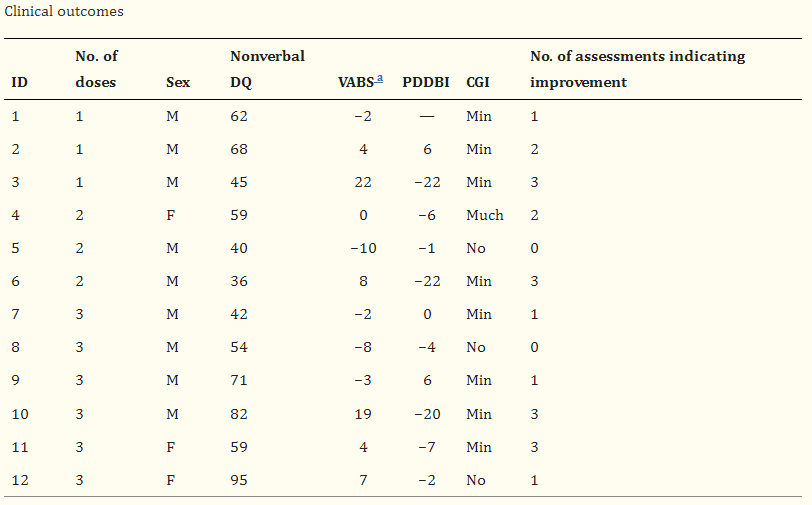
Task: Select the "No" CGI value for ID 8
Action: [x=476, y=347]
